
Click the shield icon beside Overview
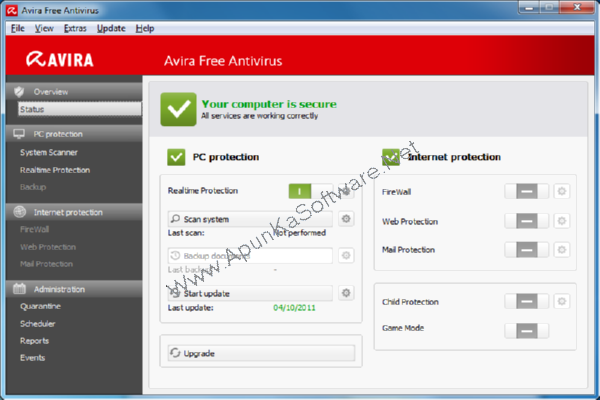(19, 92)
